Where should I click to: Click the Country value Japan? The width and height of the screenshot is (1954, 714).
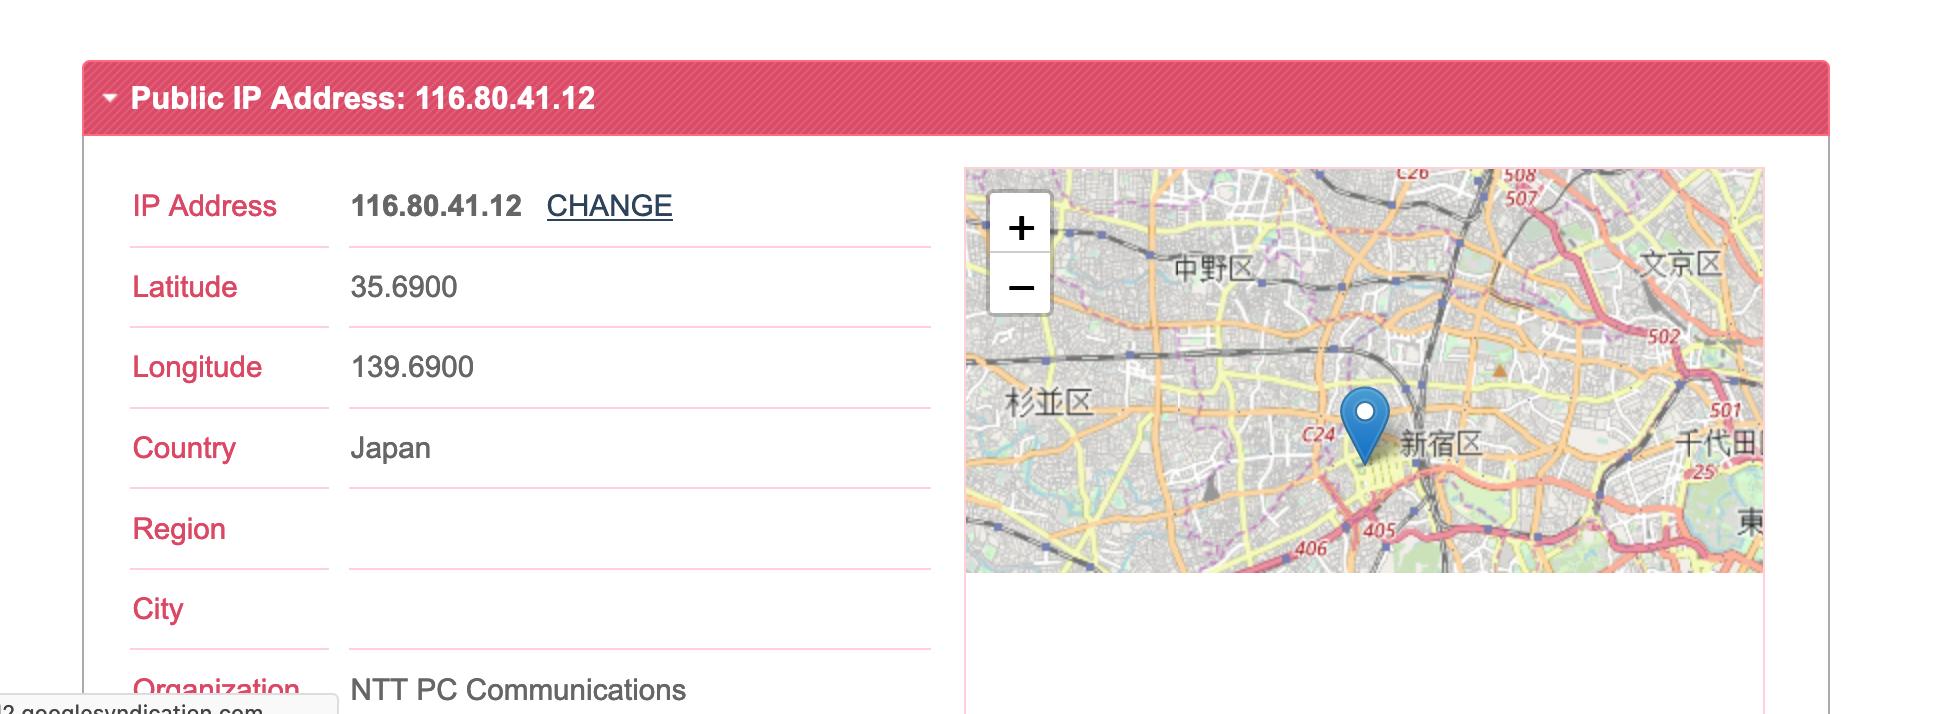click(390, 448)
